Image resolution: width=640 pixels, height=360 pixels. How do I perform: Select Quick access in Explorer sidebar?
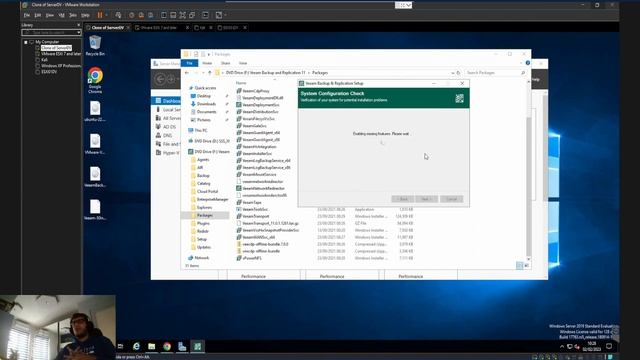205,88
